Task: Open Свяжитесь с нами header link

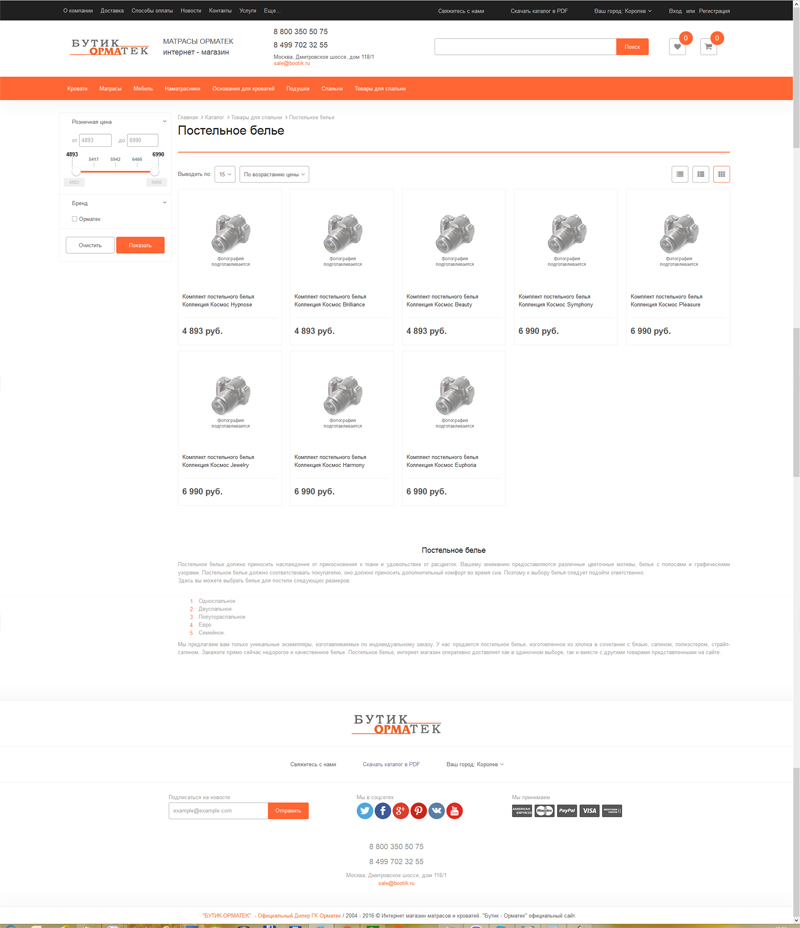Action: (461, 11)
